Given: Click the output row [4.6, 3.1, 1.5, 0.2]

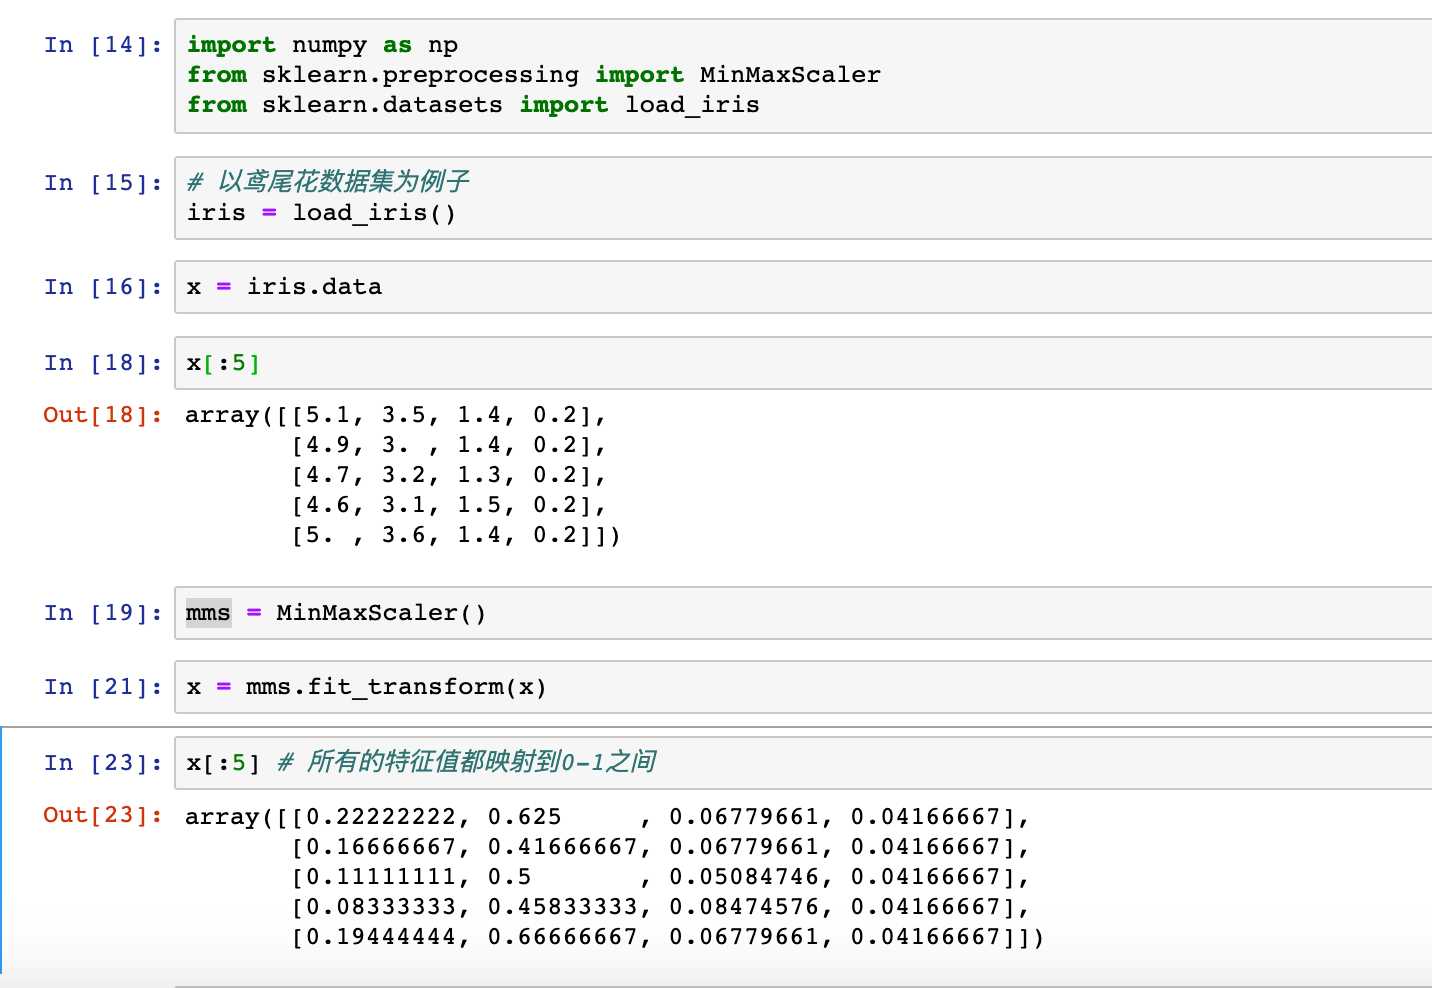Looking at the screenshot, I should click(x=449, y=505).
